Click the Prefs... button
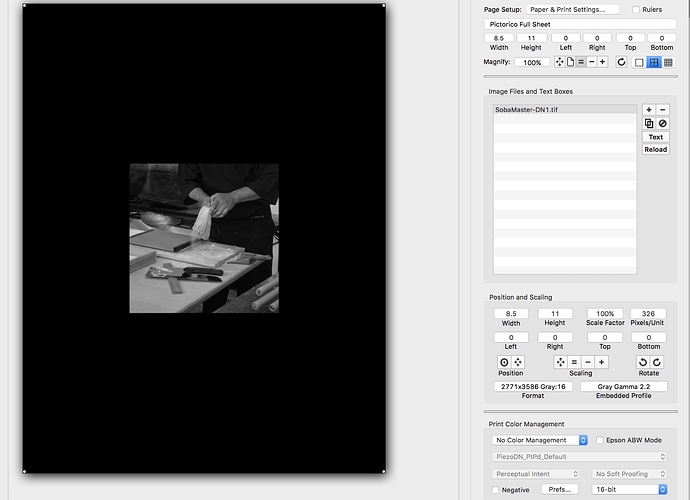 559,490
